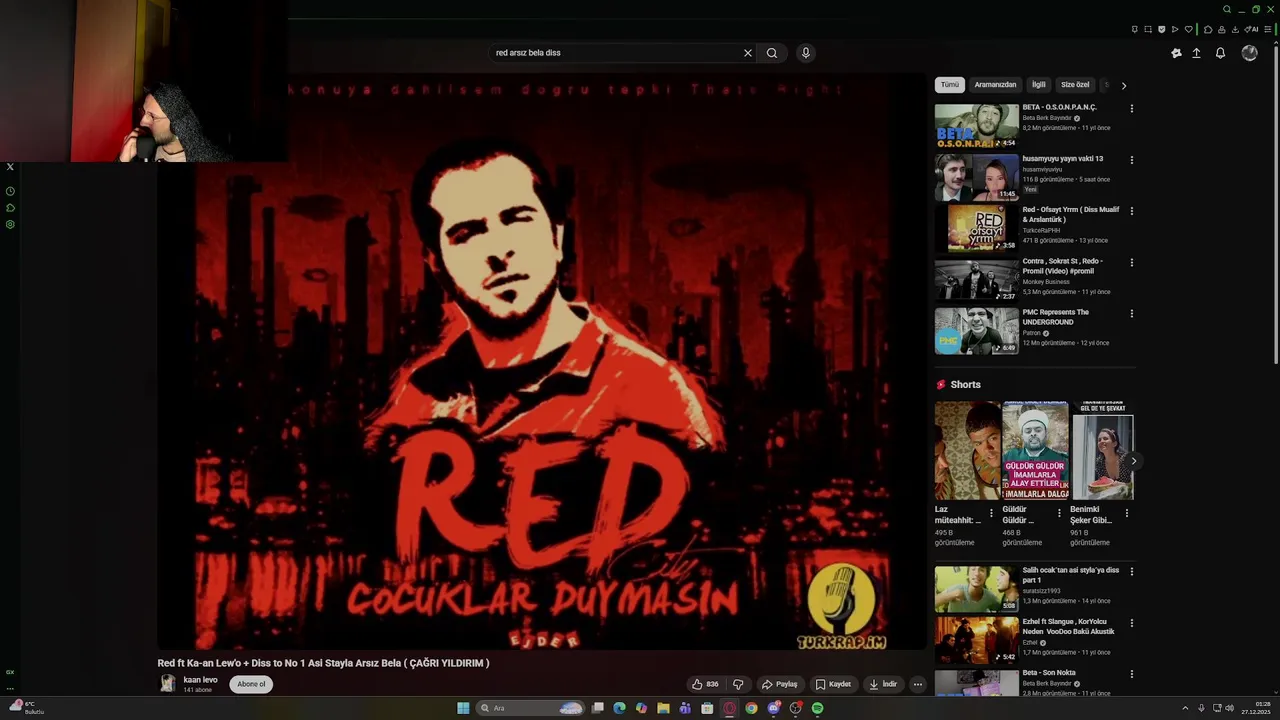Open the upload arrow icon beside the bell

pos(1196,53)
